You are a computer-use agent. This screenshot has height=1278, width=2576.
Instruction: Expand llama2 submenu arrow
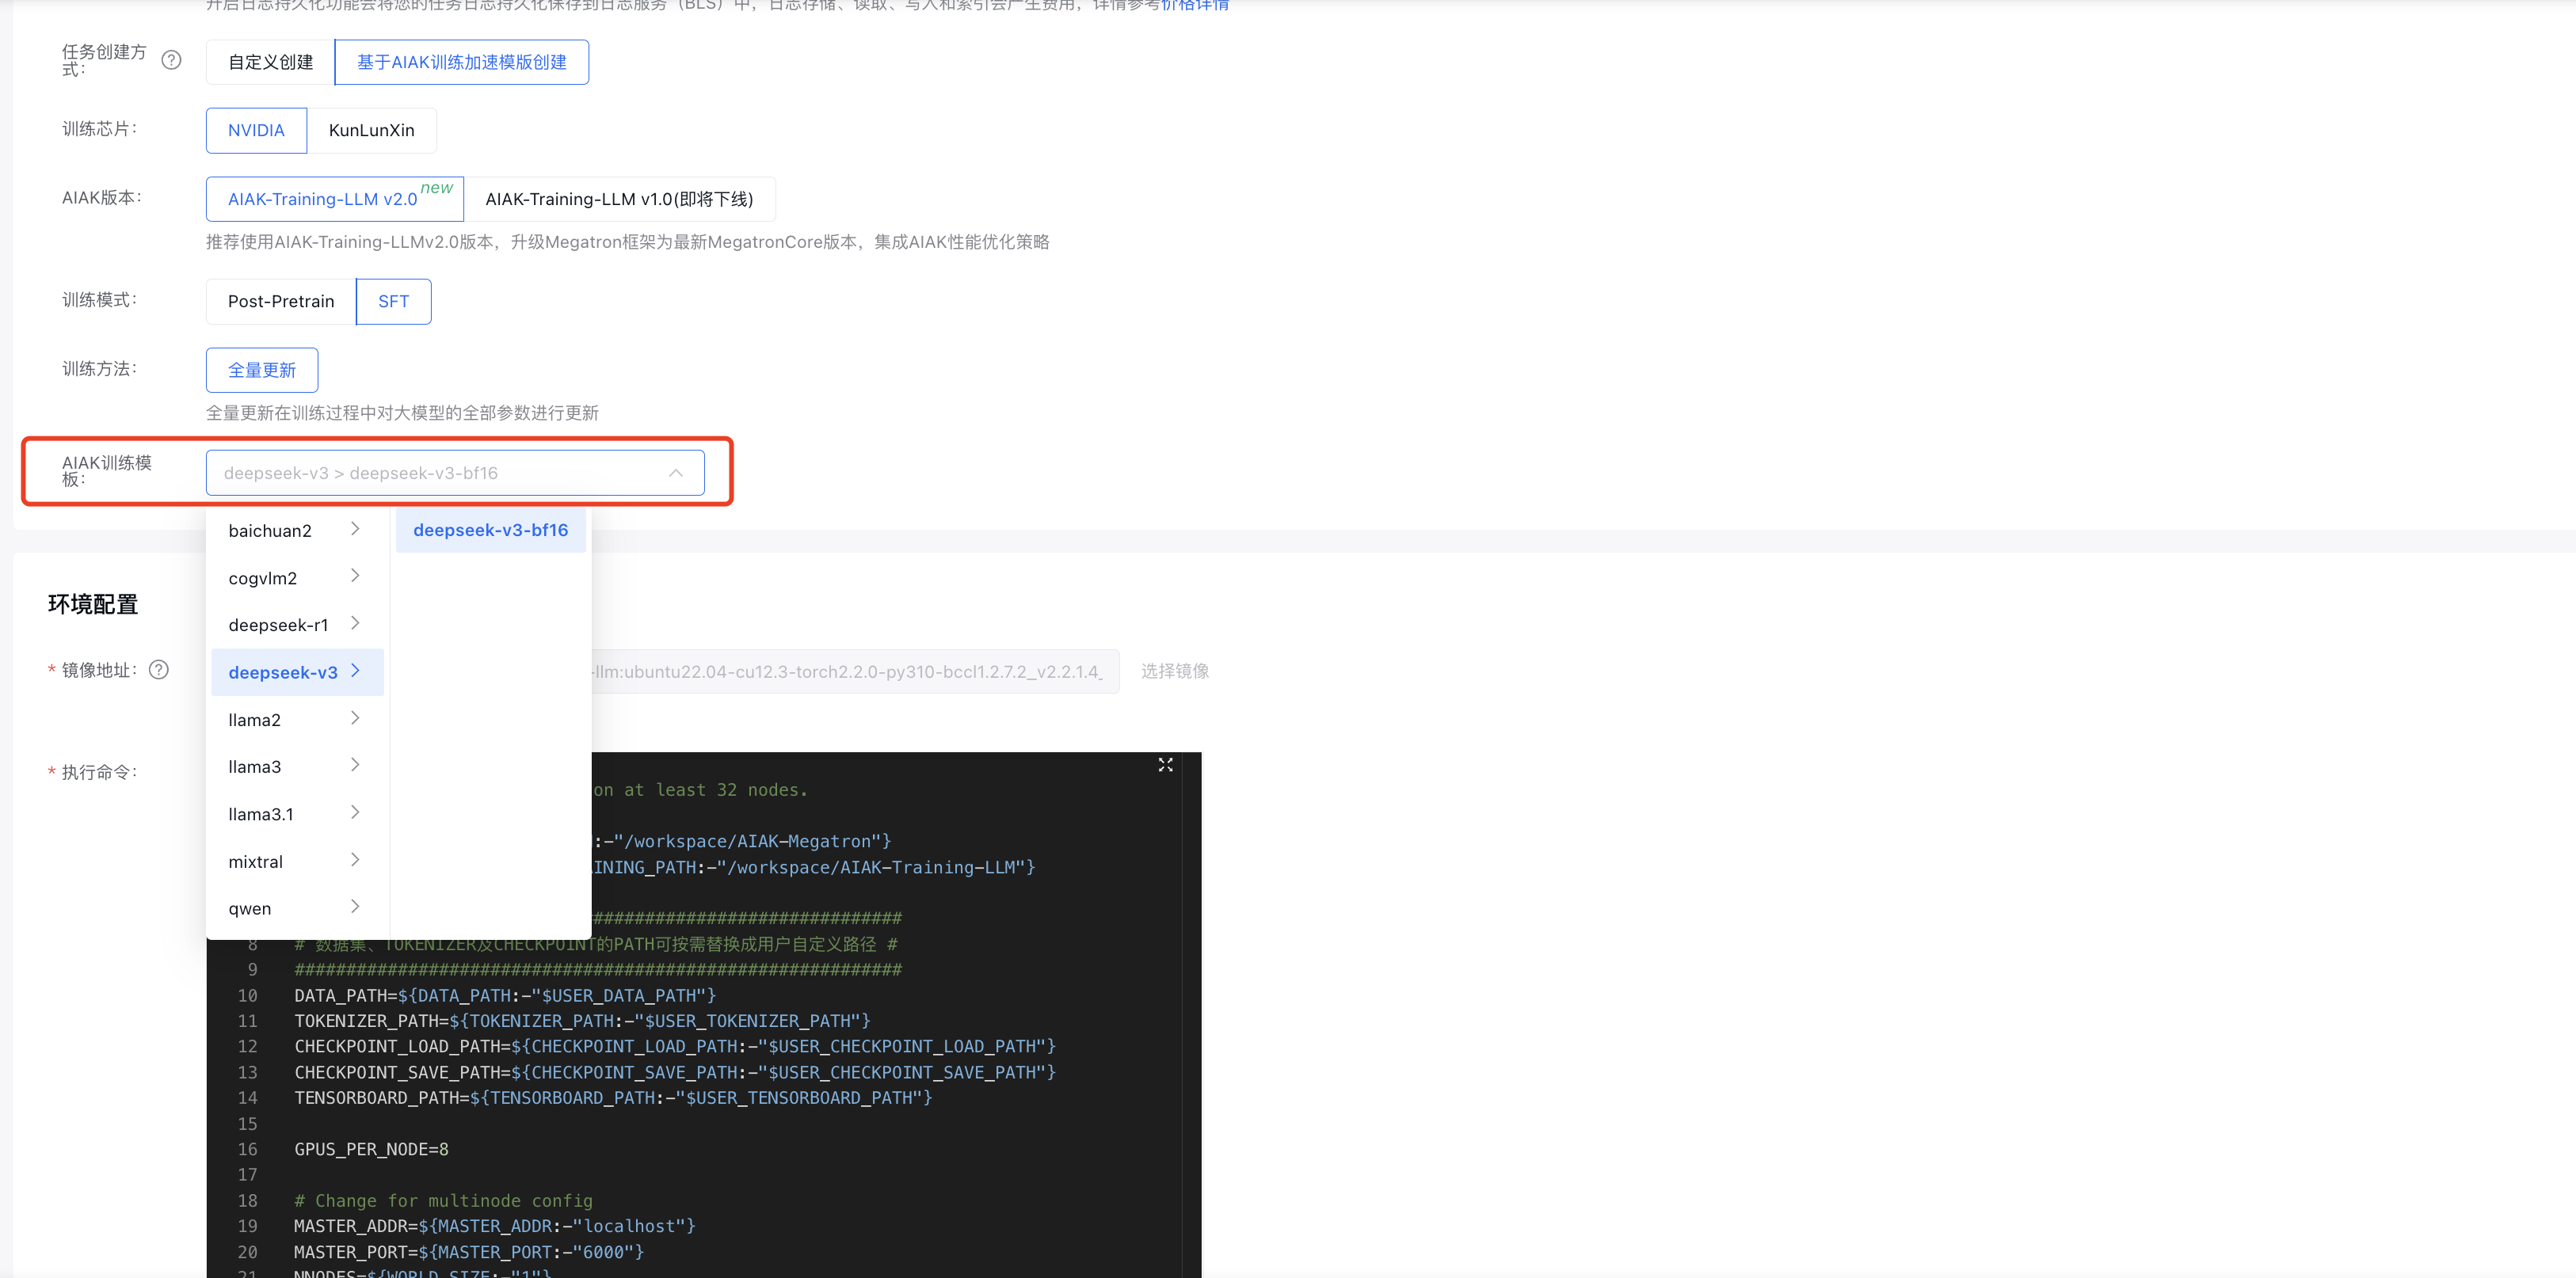click(355, 718)
